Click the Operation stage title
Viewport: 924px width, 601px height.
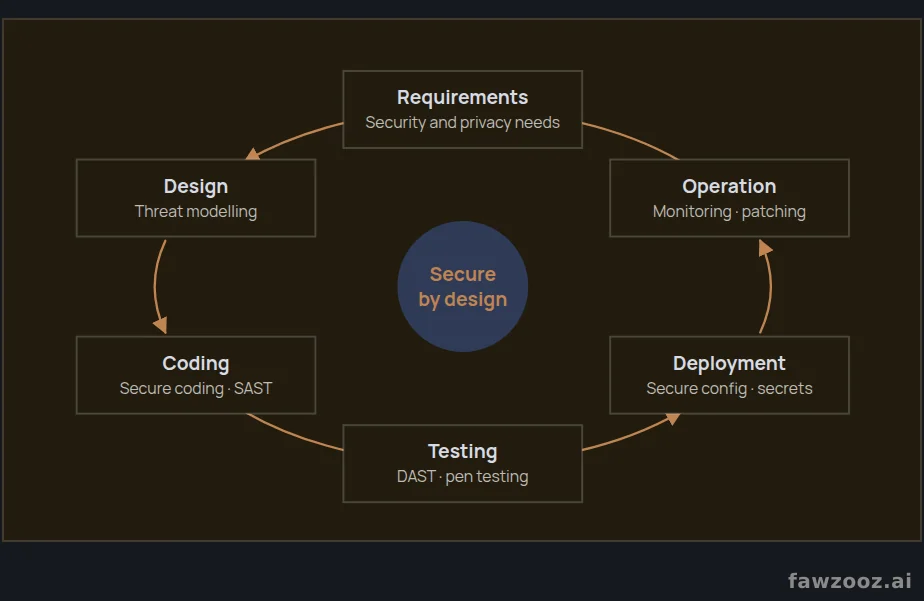(729, 186)
